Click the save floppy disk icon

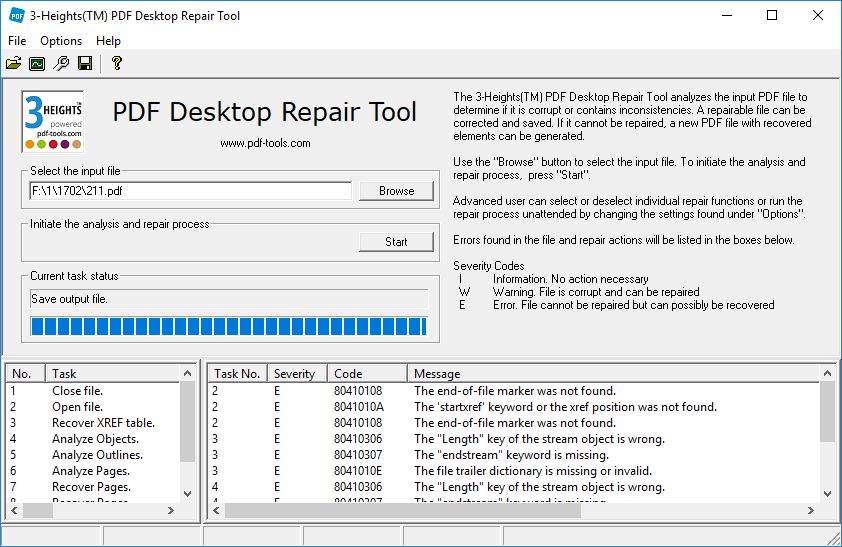(x=85, y=63)
